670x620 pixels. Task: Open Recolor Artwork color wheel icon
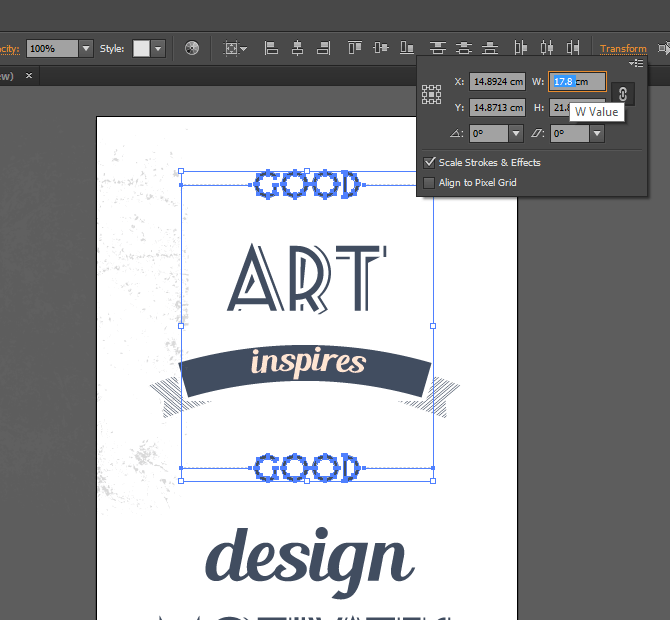point(192,48)
